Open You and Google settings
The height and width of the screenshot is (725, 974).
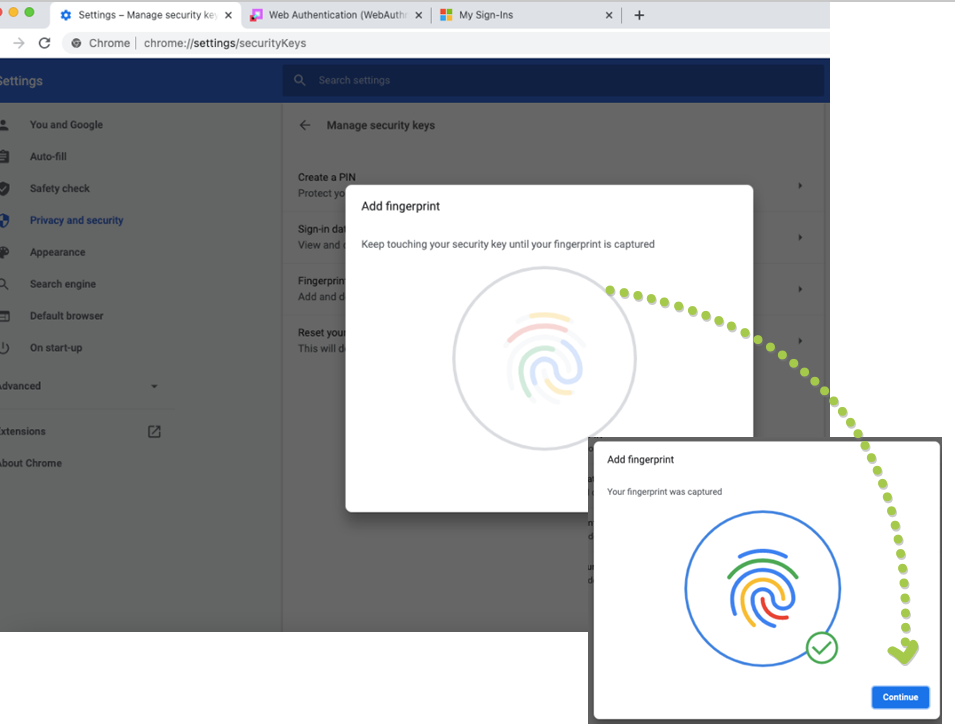pyautogui.click(x=66, y=124)
